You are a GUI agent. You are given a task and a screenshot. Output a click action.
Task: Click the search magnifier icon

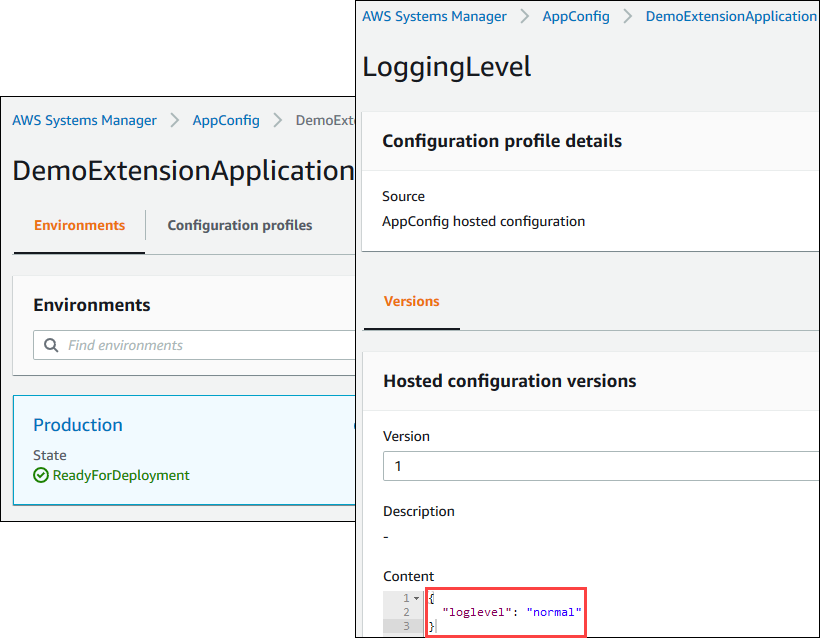click(51, 345)
